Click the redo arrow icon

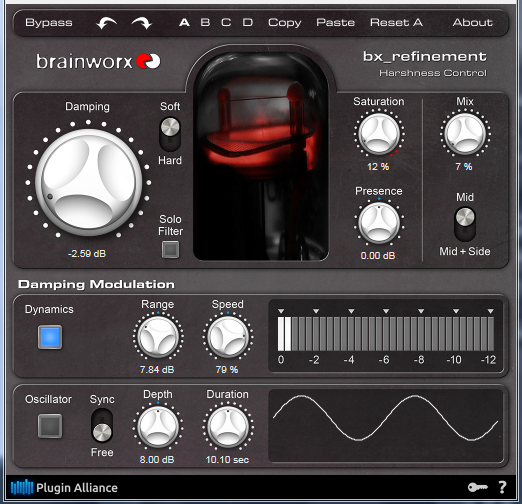coord(142,23)
